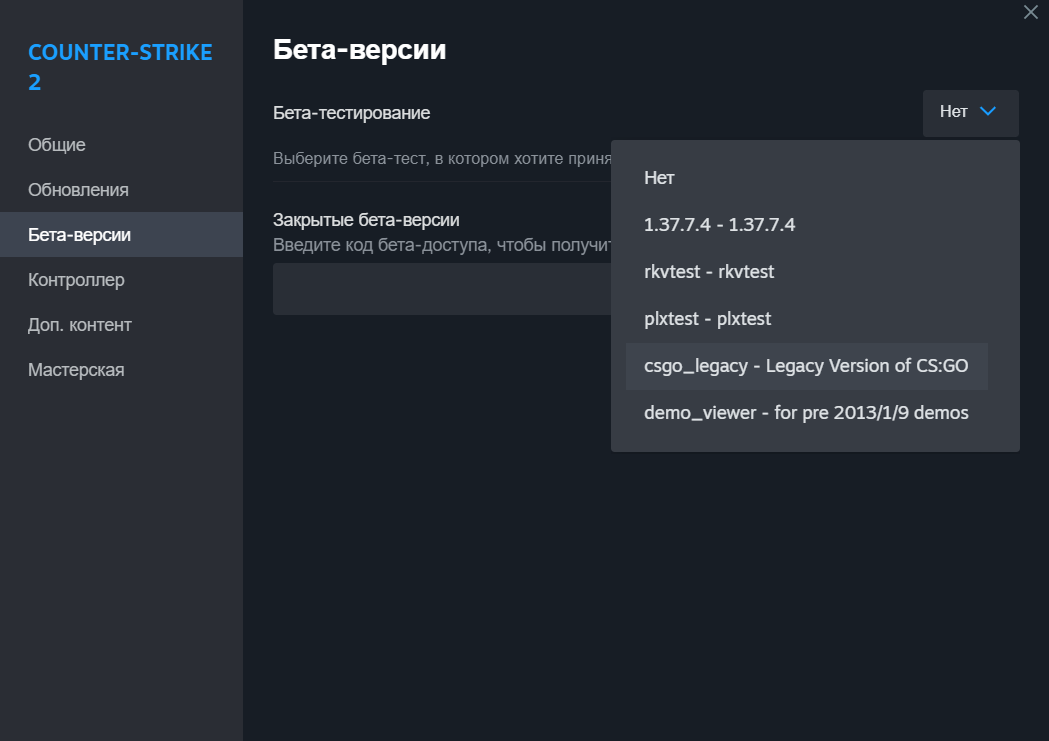This screenshot has width=1049, height=741.
Task: Select demo_viewer for pre 2013/1/9 demos
Action: point(806,413)
